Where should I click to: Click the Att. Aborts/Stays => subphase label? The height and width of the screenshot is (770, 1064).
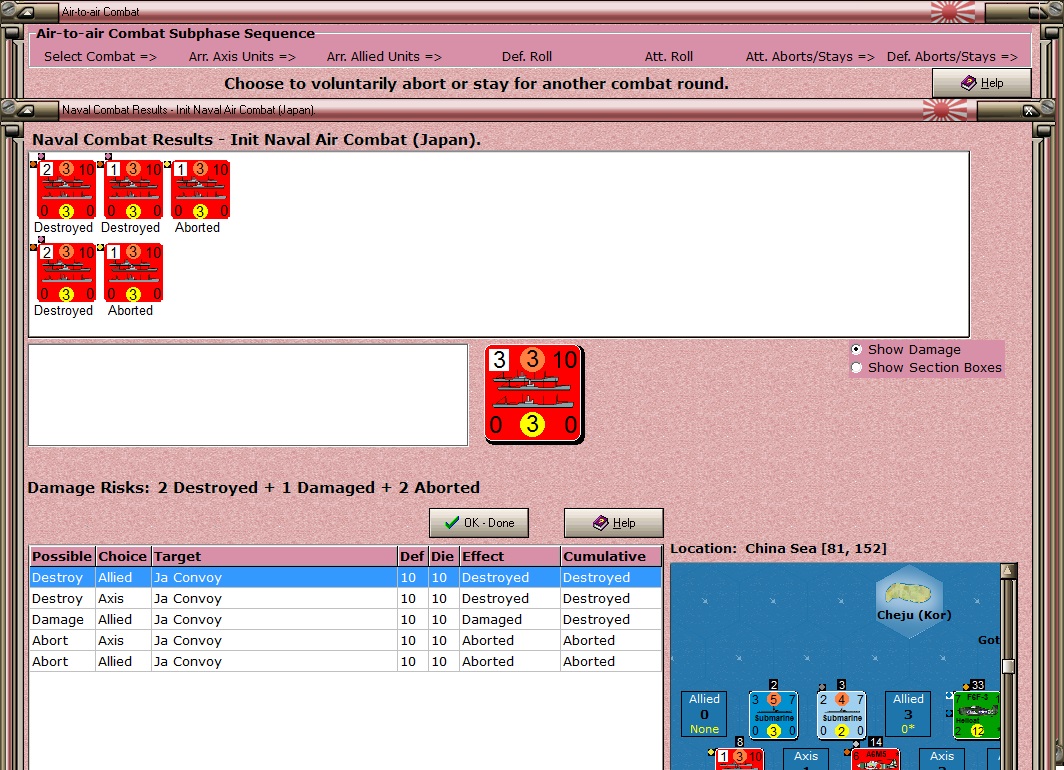click(x=810, y=57)
